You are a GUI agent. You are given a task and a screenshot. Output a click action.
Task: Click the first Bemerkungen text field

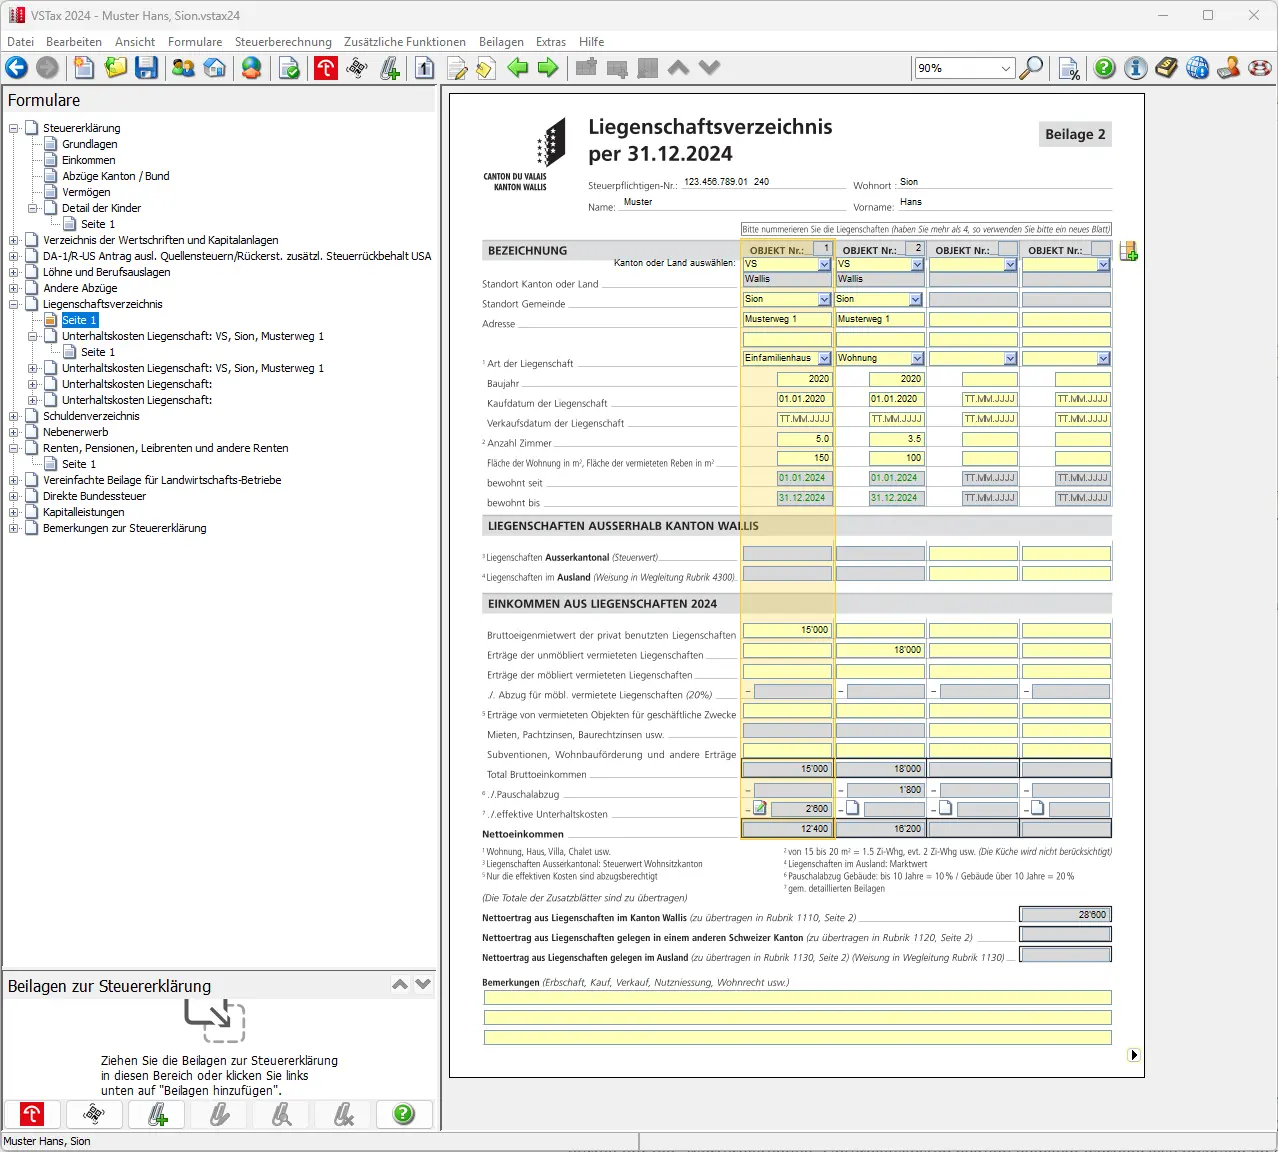point(797,998)
